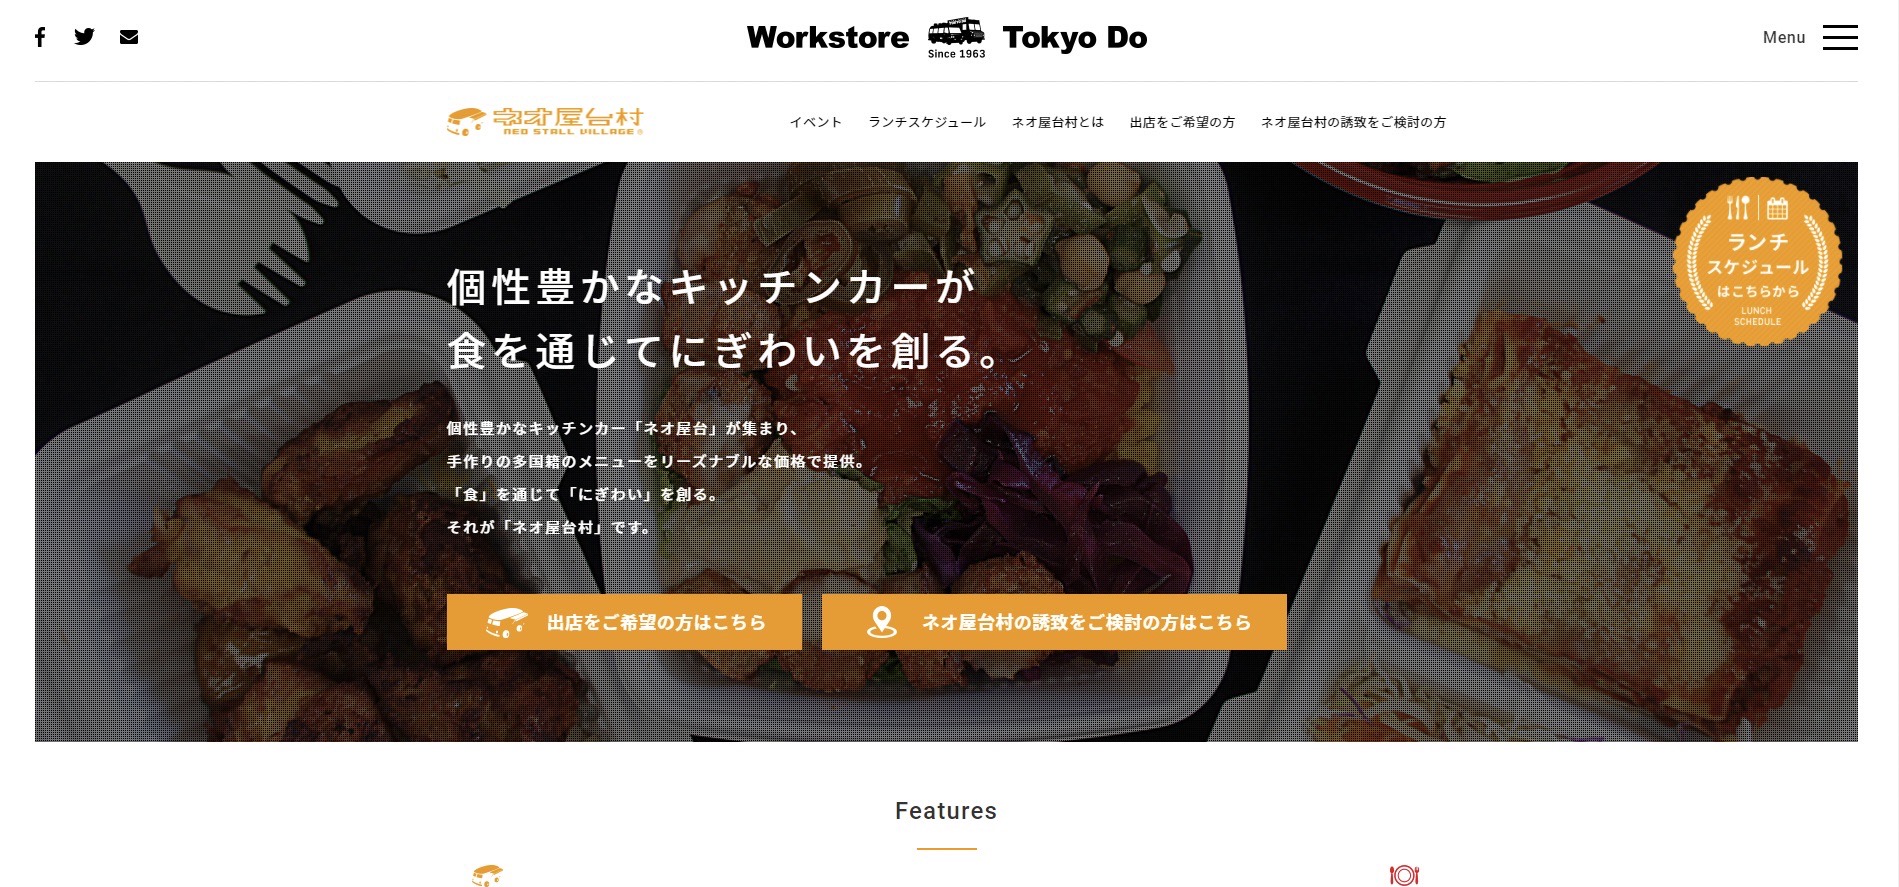Click the hero food photo banner
Viewport: 1899px width, 887px height.
coord(946,452)
